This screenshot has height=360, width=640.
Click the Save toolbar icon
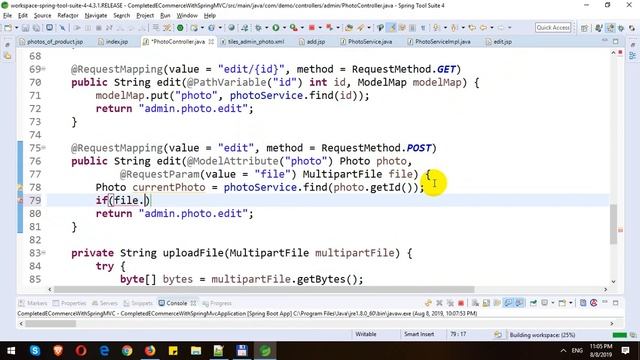coord(25,28)
